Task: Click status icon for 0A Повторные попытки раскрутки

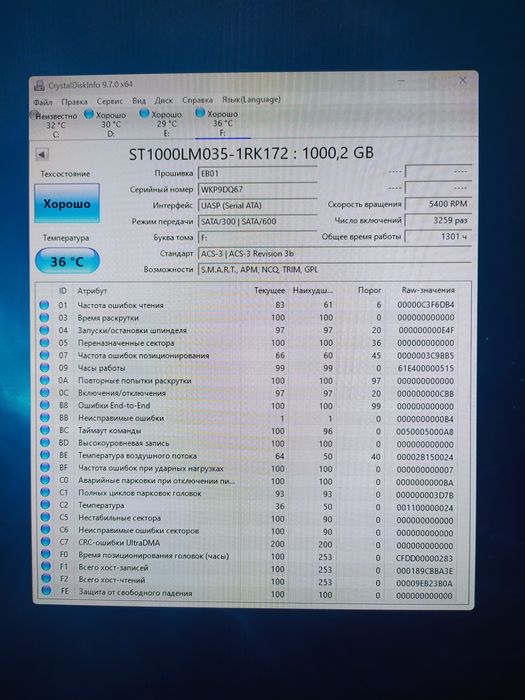Action: [x=45, y=380]
